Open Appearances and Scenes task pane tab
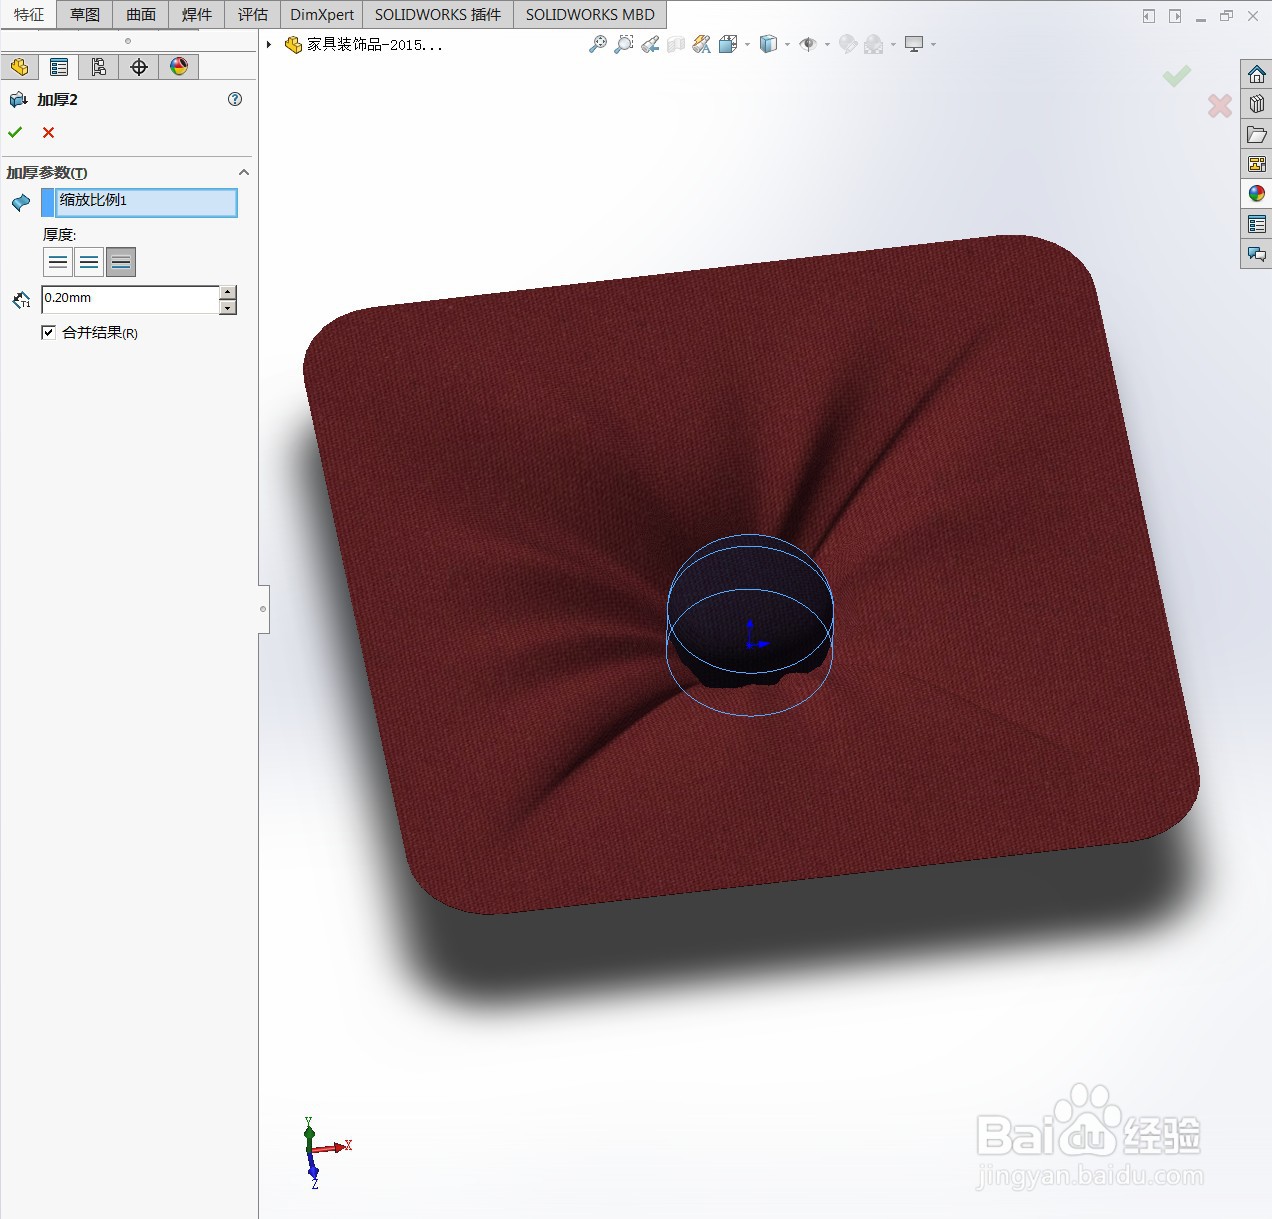1272x1219 pixels. point(1257,194)
